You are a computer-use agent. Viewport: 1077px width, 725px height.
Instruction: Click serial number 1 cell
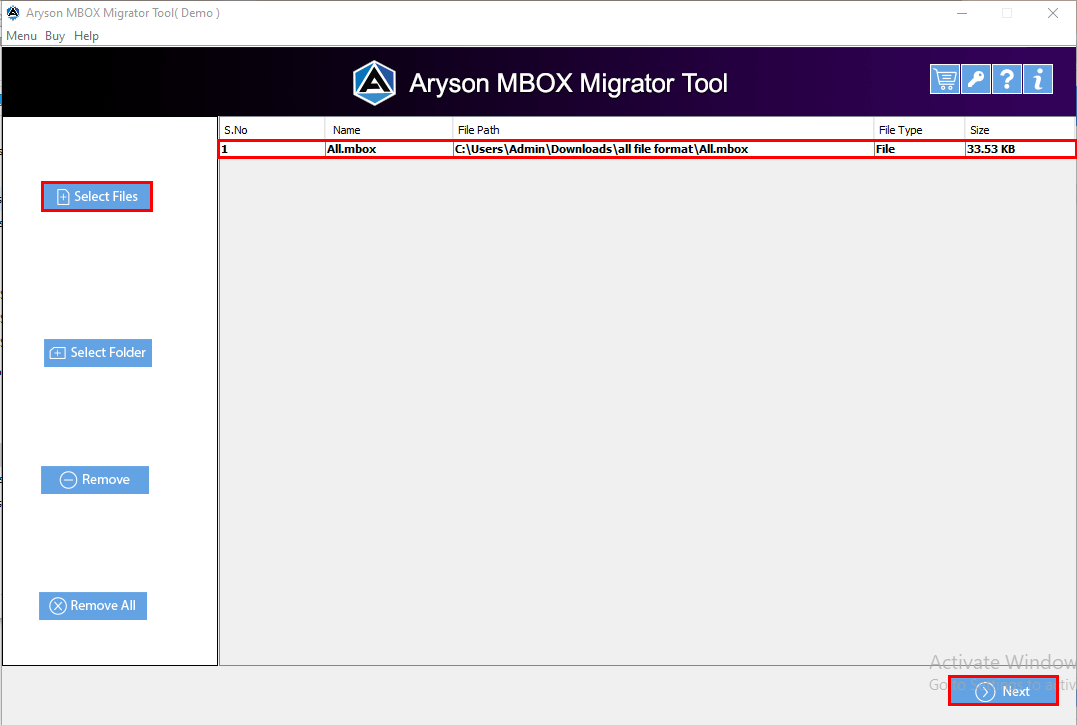(273, 149)
